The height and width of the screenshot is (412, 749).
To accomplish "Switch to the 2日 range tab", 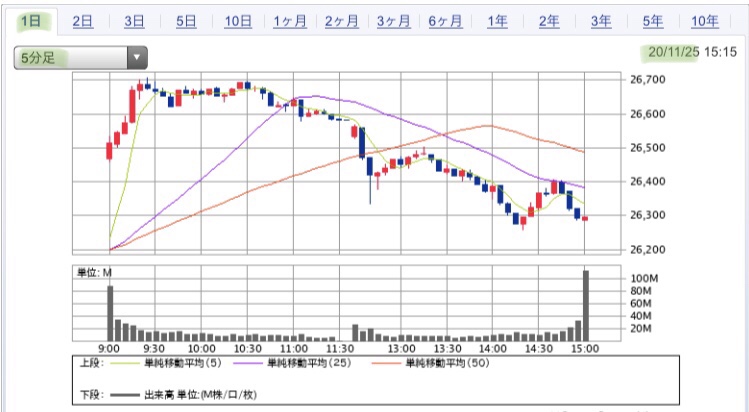I will (83, 21).
